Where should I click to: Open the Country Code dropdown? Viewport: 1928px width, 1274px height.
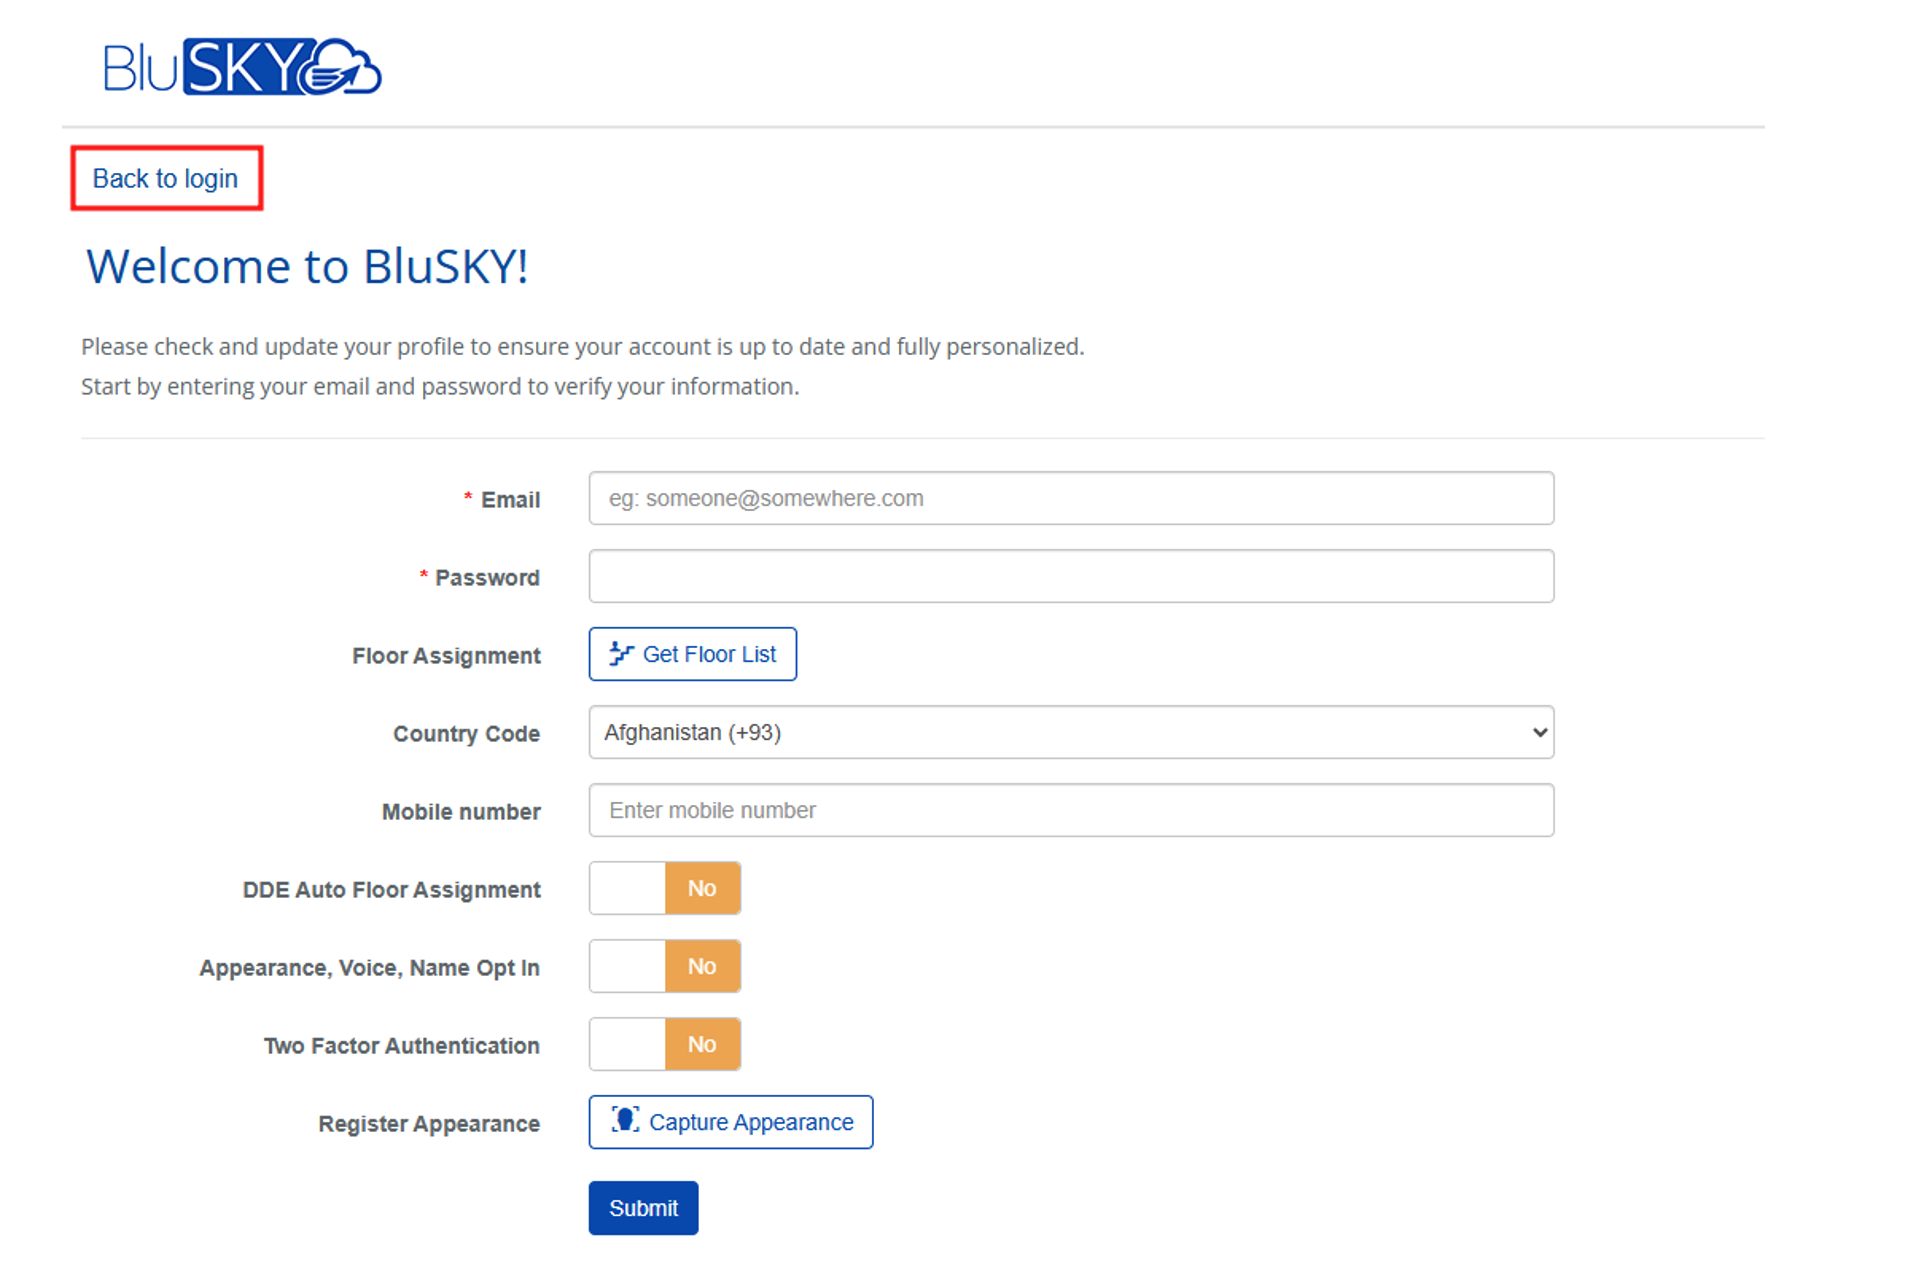click(1070, 733)
